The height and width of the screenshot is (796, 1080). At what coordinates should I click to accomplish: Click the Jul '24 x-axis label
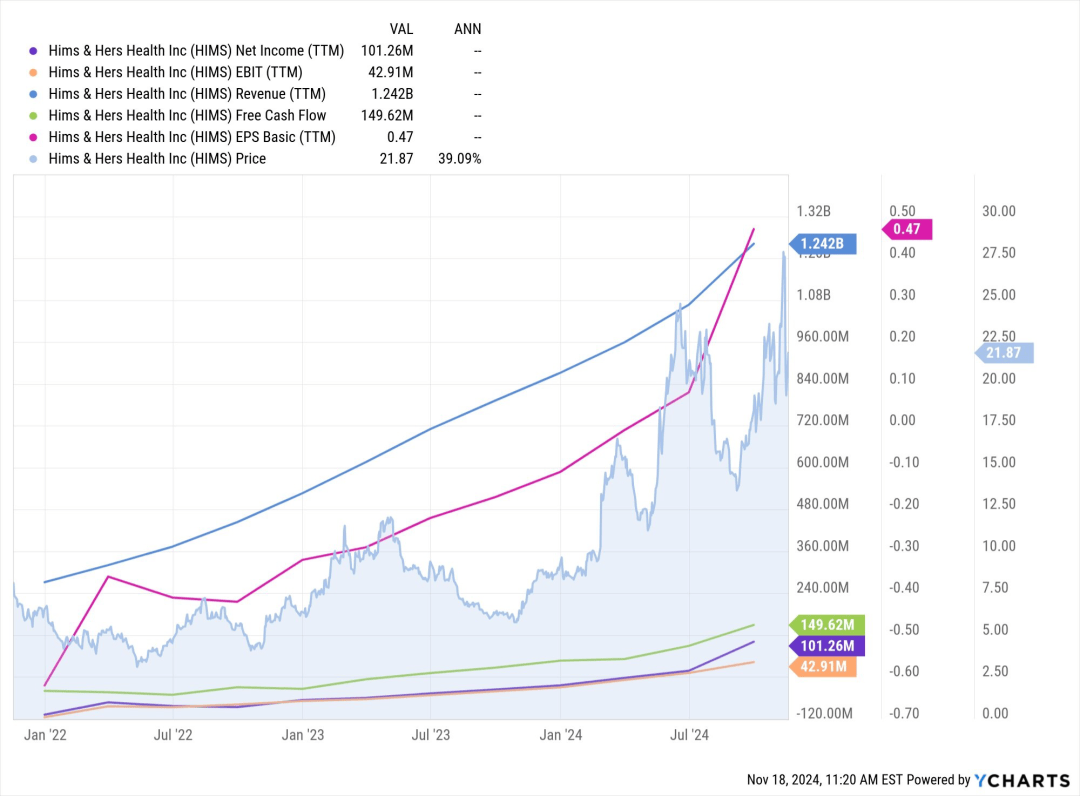(x=689, y=735)
